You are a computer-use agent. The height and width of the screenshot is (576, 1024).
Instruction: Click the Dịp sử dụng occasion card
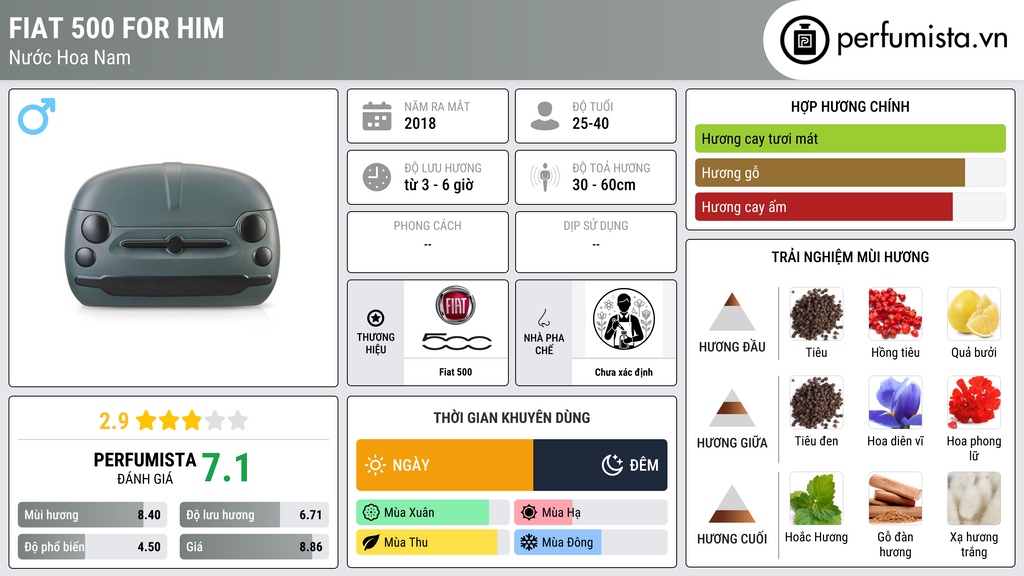[x=596, y=242]
